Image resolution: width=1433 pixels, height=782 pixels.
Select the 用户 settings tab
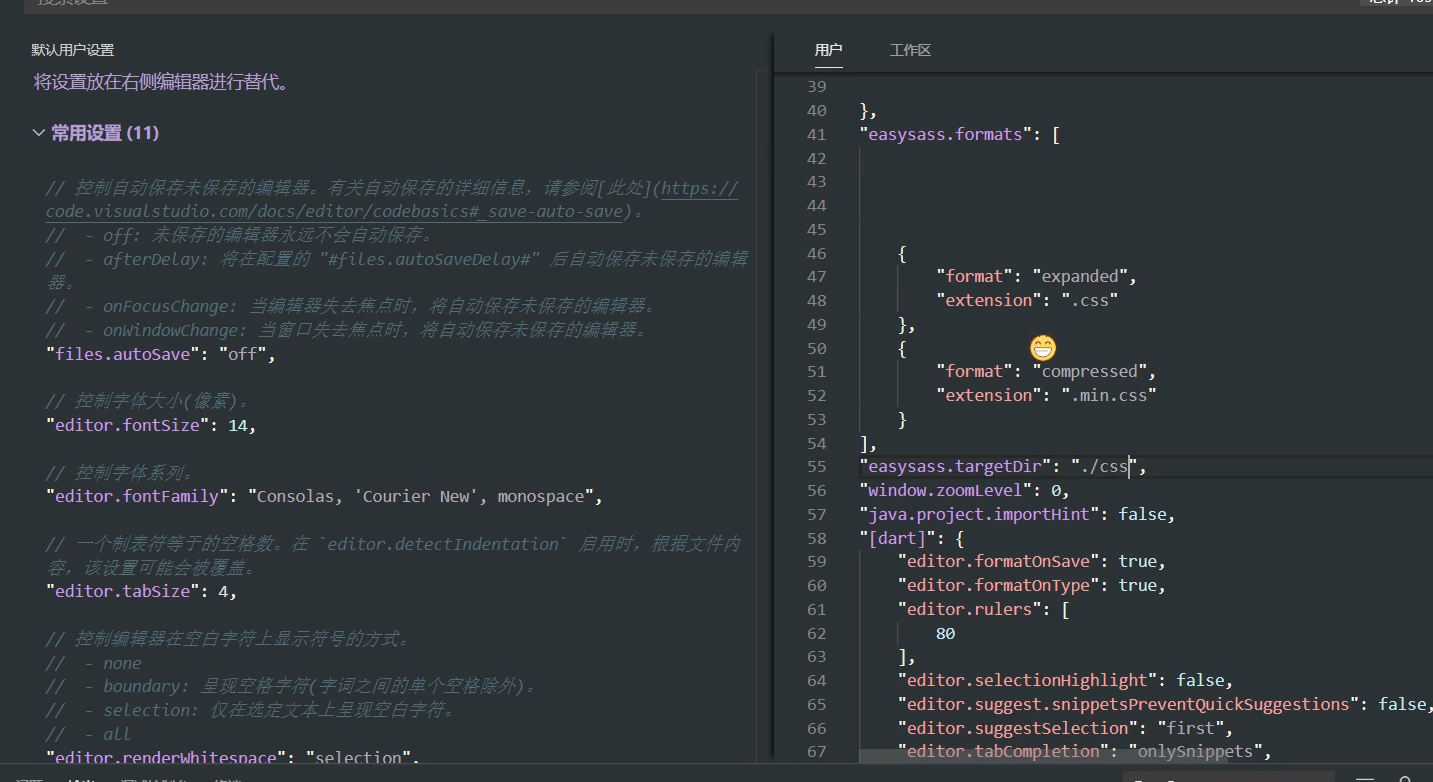coord(827,49)
